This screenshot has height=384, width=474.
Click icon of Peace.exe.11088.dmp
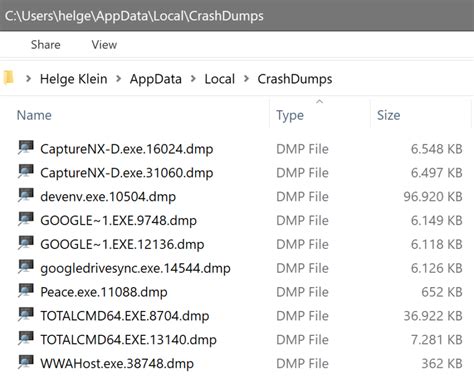click(26, 291)
